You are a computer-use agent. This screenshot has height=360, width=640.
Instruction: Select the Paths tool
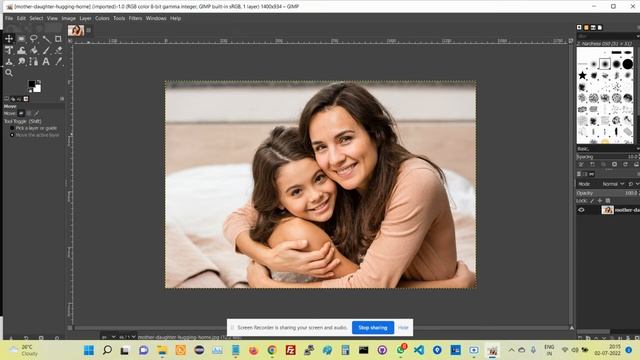[33, 62]
